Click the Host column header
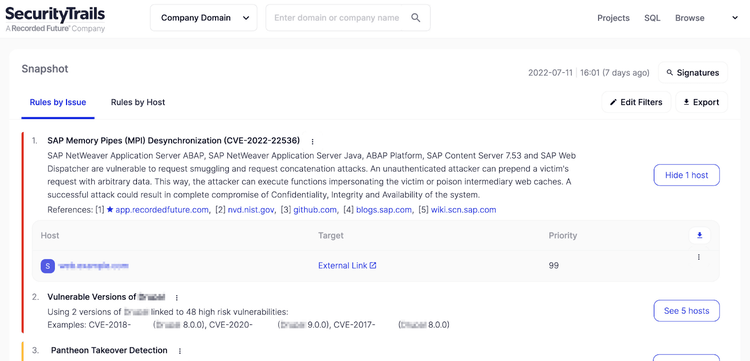Screen dimensions: 750x361 click(50, 235)
